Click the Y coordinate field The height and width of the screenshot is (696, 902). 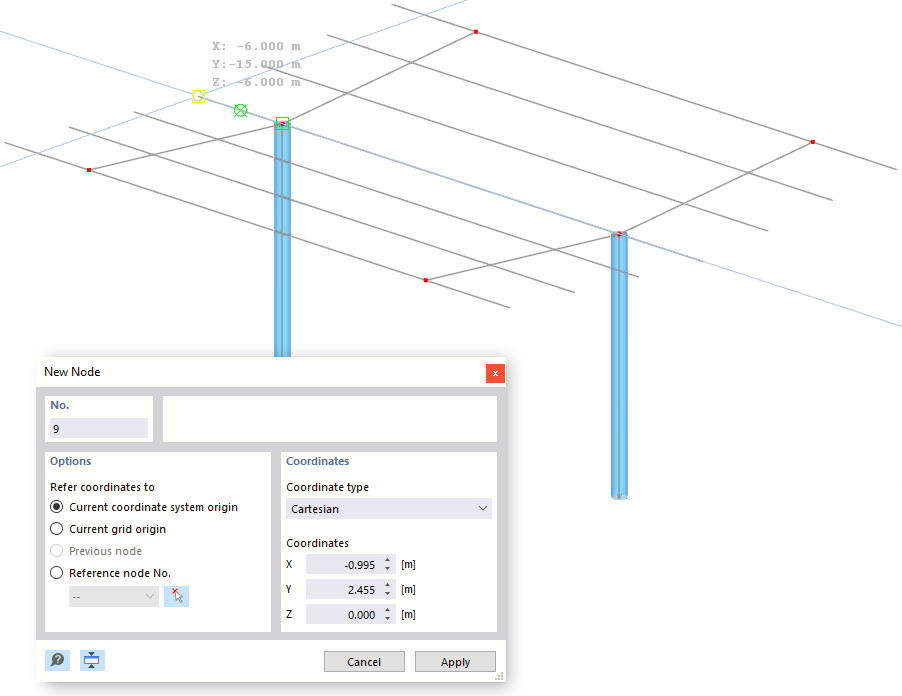click(344, 590)
